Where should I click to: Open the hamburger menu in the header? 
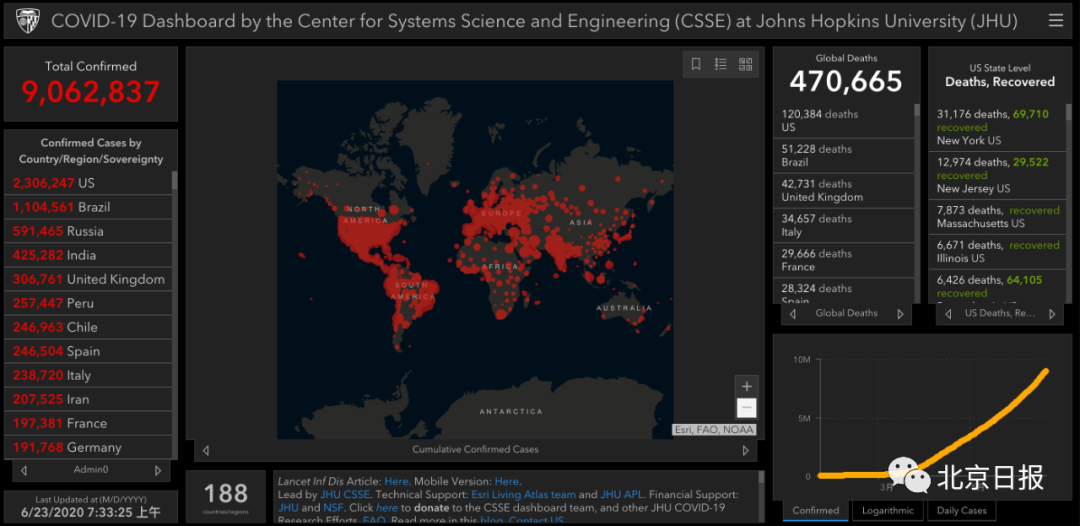click(x=1055, y=21)
